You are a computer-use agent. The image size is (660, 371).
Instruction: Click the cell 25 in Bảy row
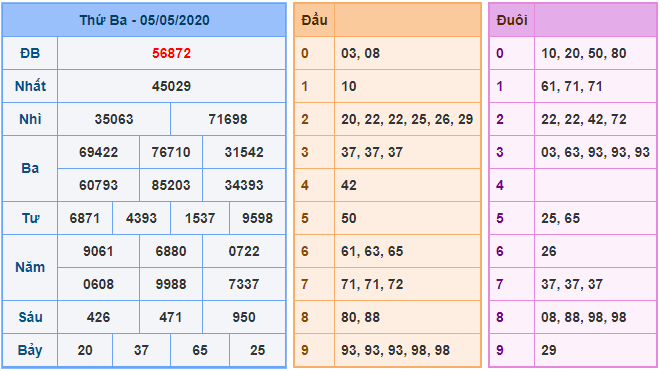tap(257, 350)
